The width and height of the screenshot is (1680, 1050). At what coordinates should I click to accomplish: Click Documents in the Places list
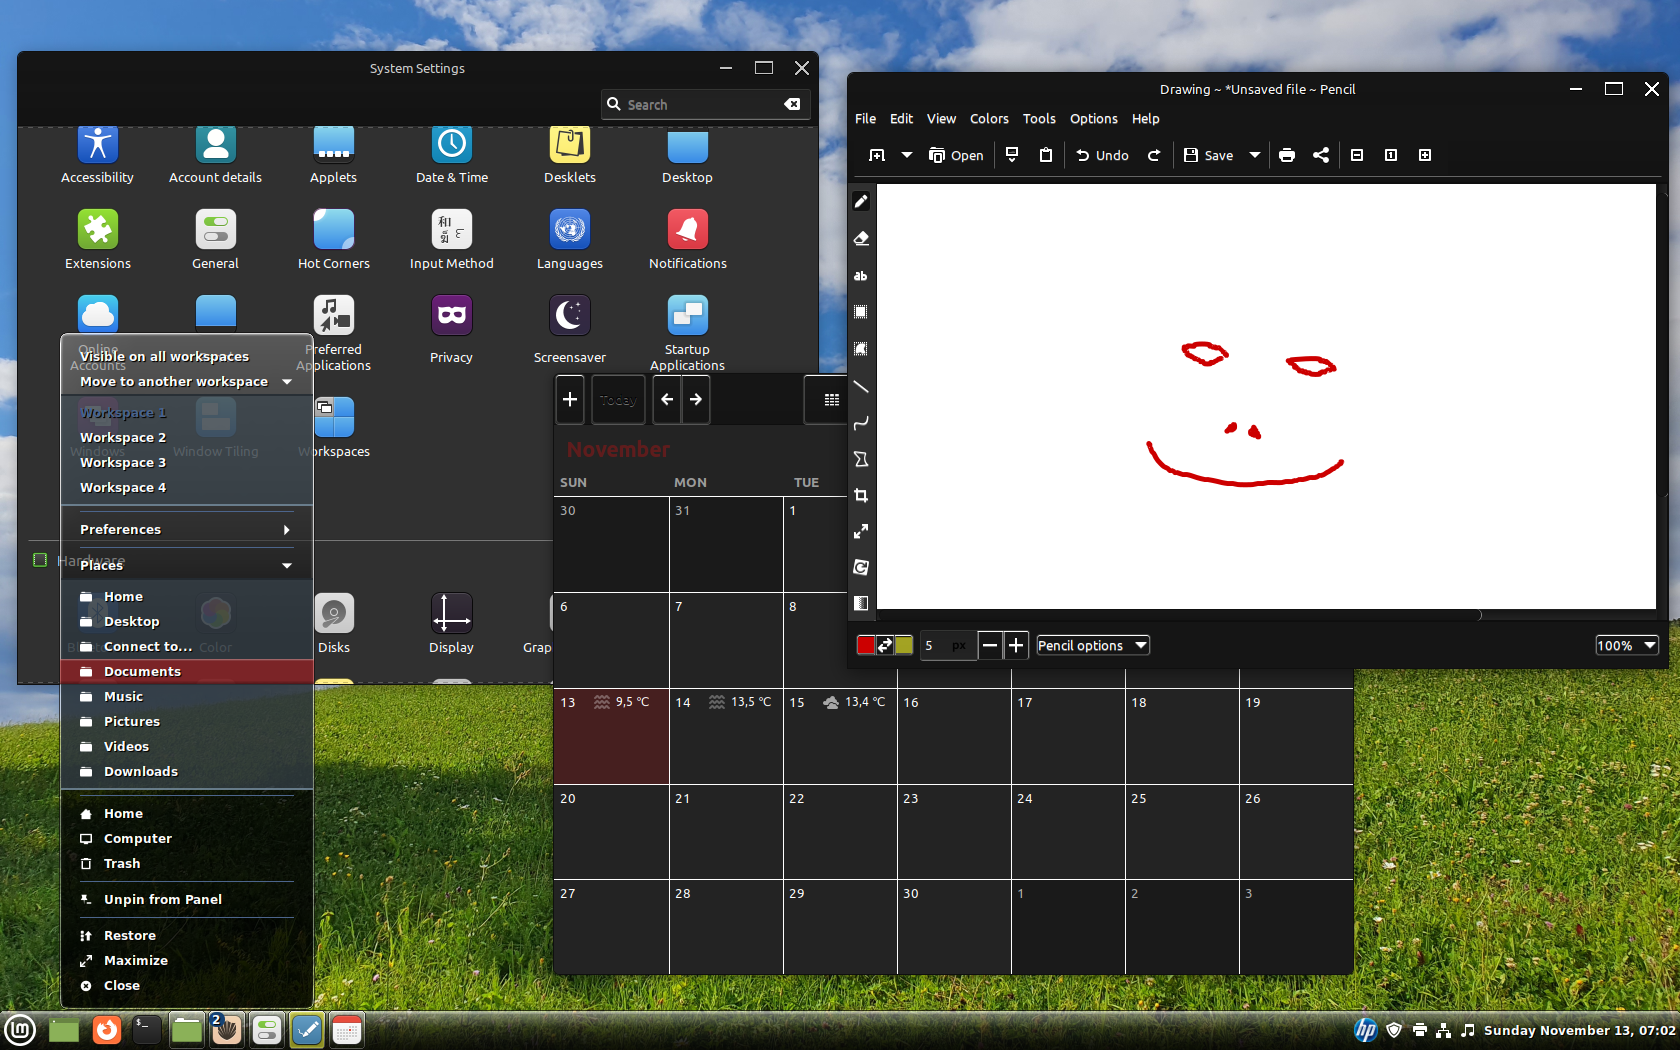click(187, 671)
